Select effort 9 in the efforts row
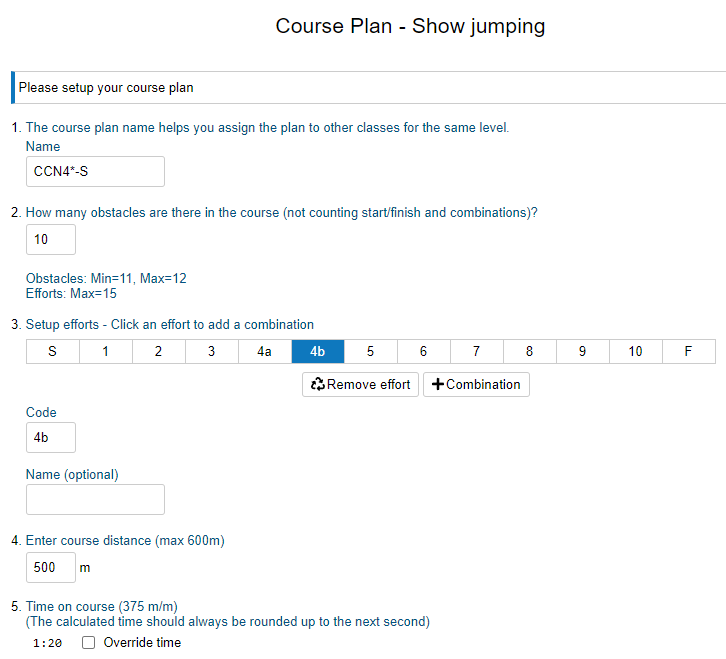726x659 pixels. point(582,352)
